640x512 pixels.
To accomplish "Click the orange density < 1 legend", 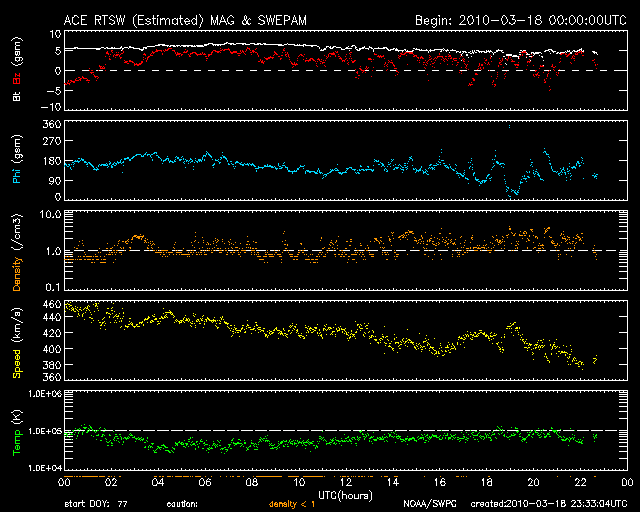I will tap(291, 504).
